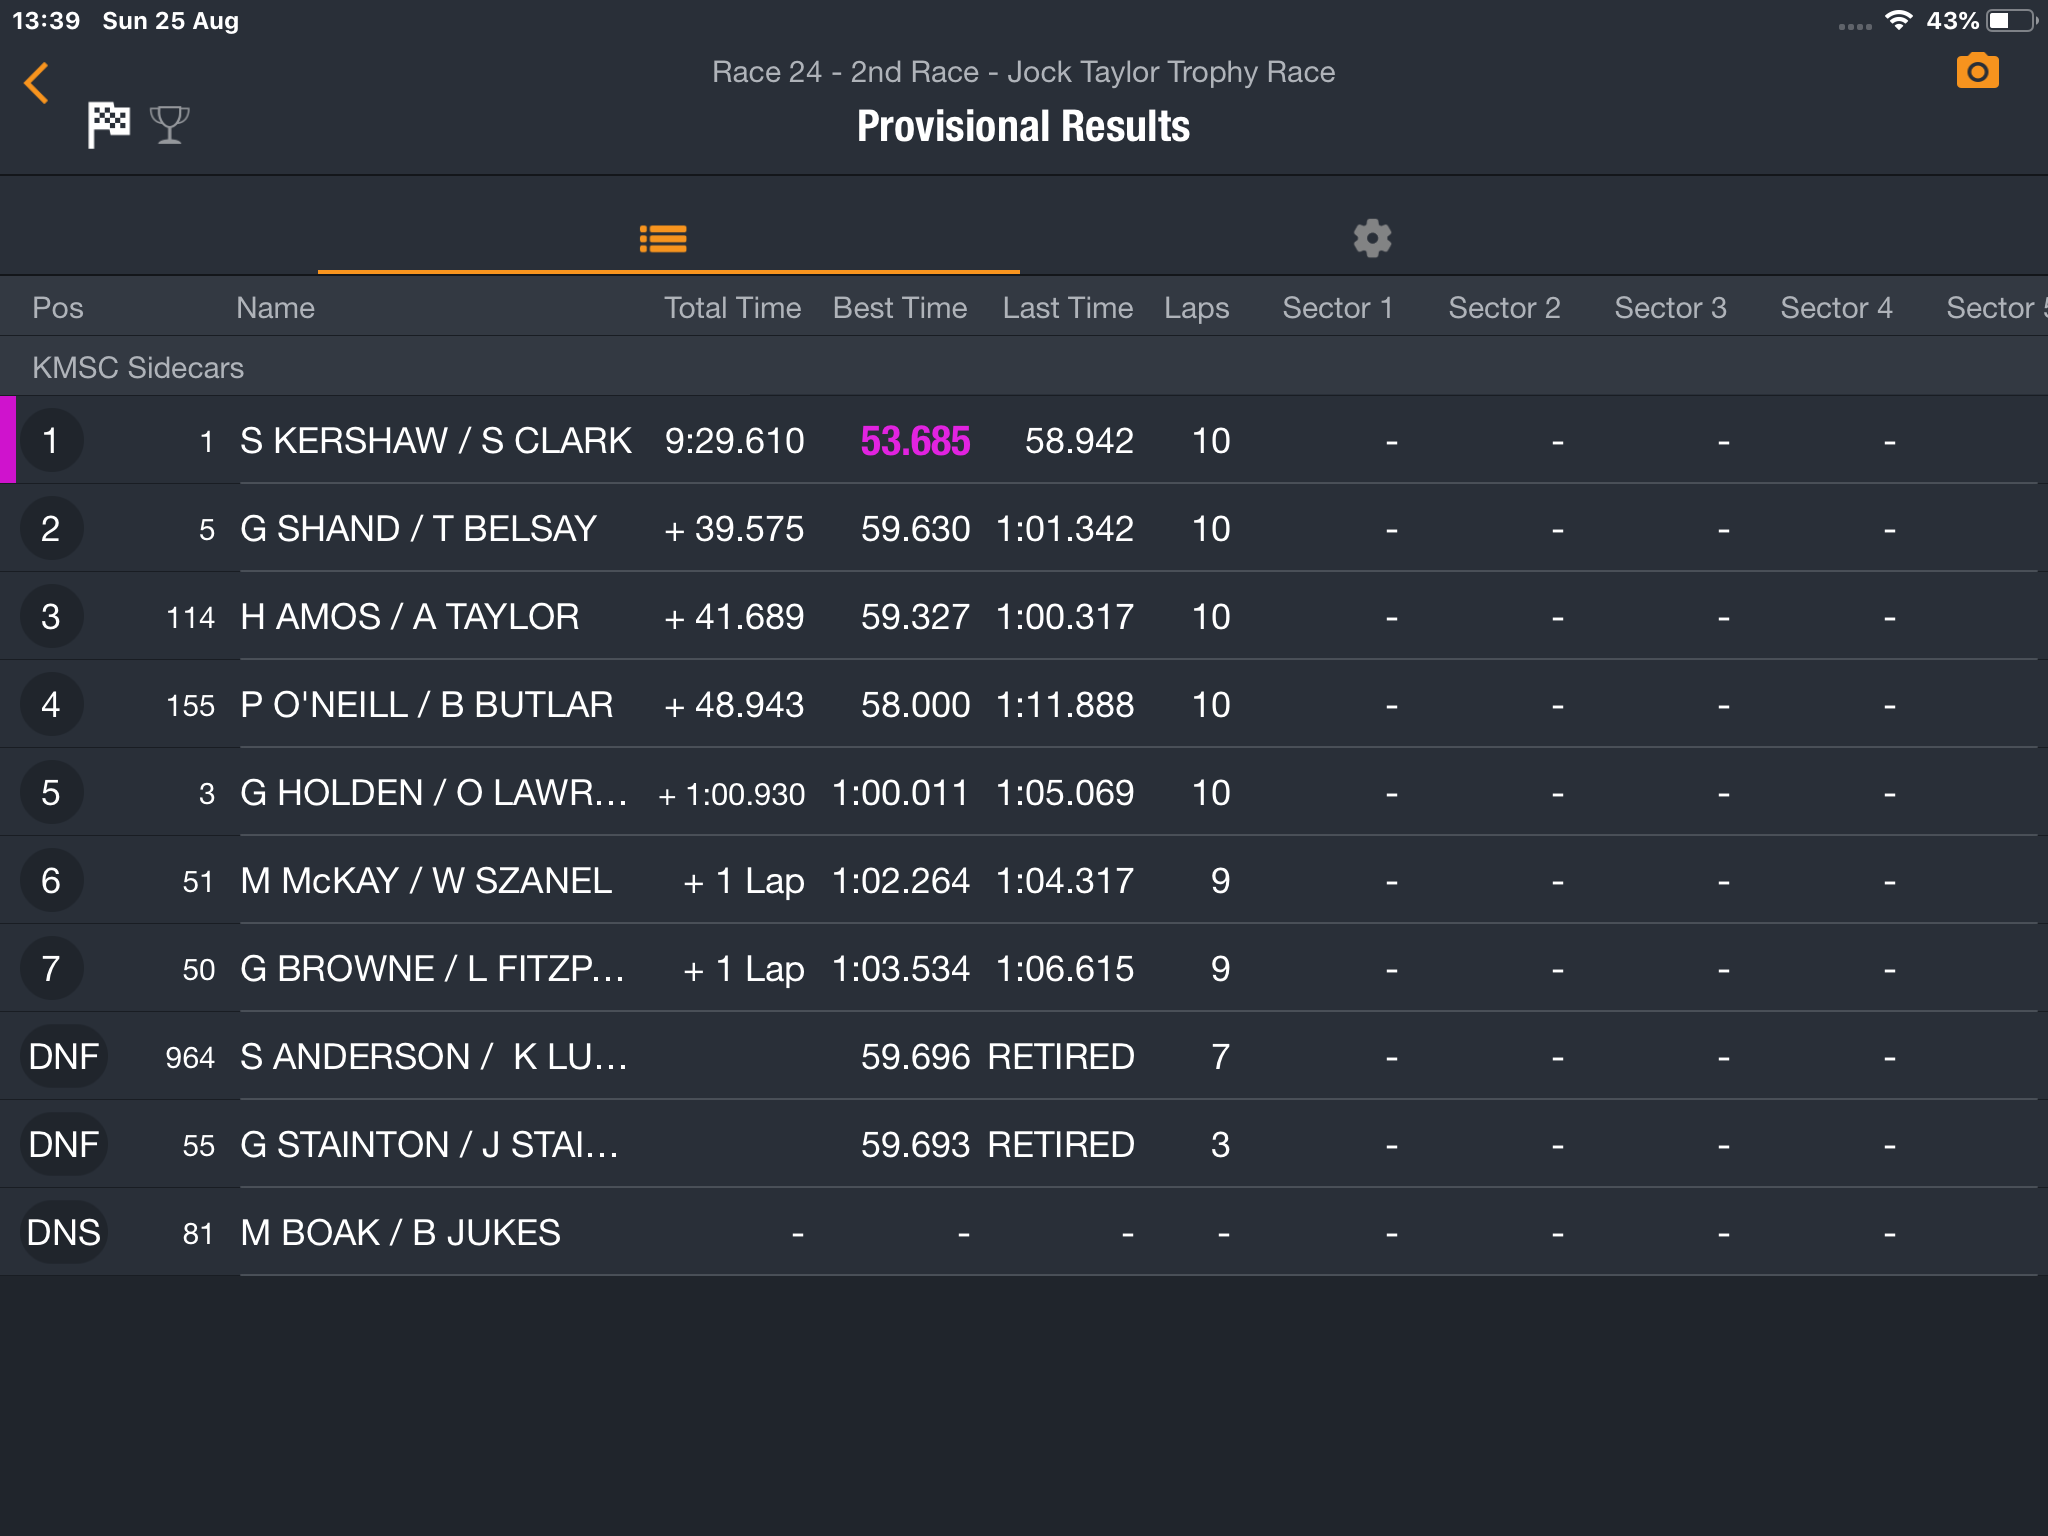Open the settings gear tab

tap(1372, 238)
